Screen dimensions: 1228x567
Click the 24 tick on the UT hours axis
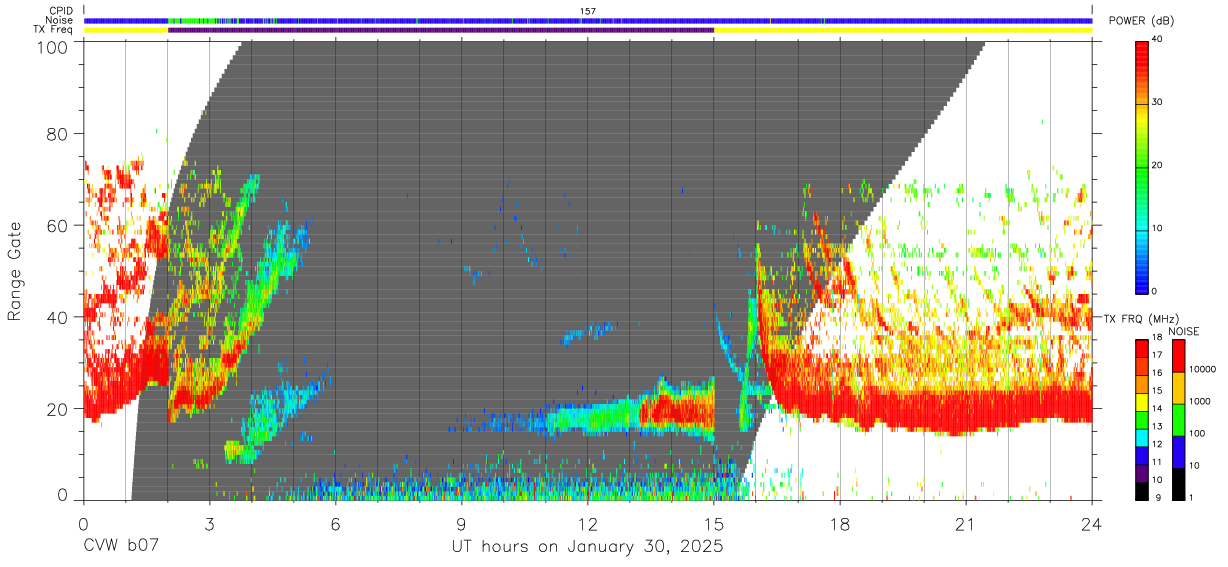tap(1092, 522)
